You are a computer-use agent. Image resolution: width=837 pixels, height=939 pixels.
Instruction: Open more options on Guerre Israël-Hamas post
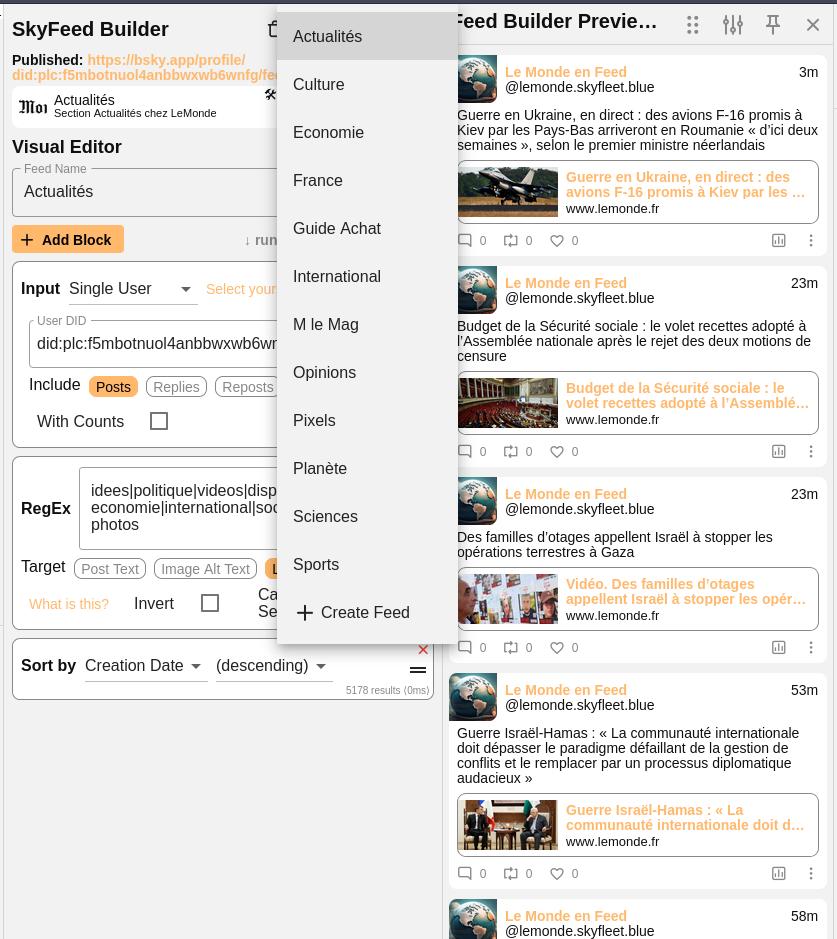click(x=811, y=873)
